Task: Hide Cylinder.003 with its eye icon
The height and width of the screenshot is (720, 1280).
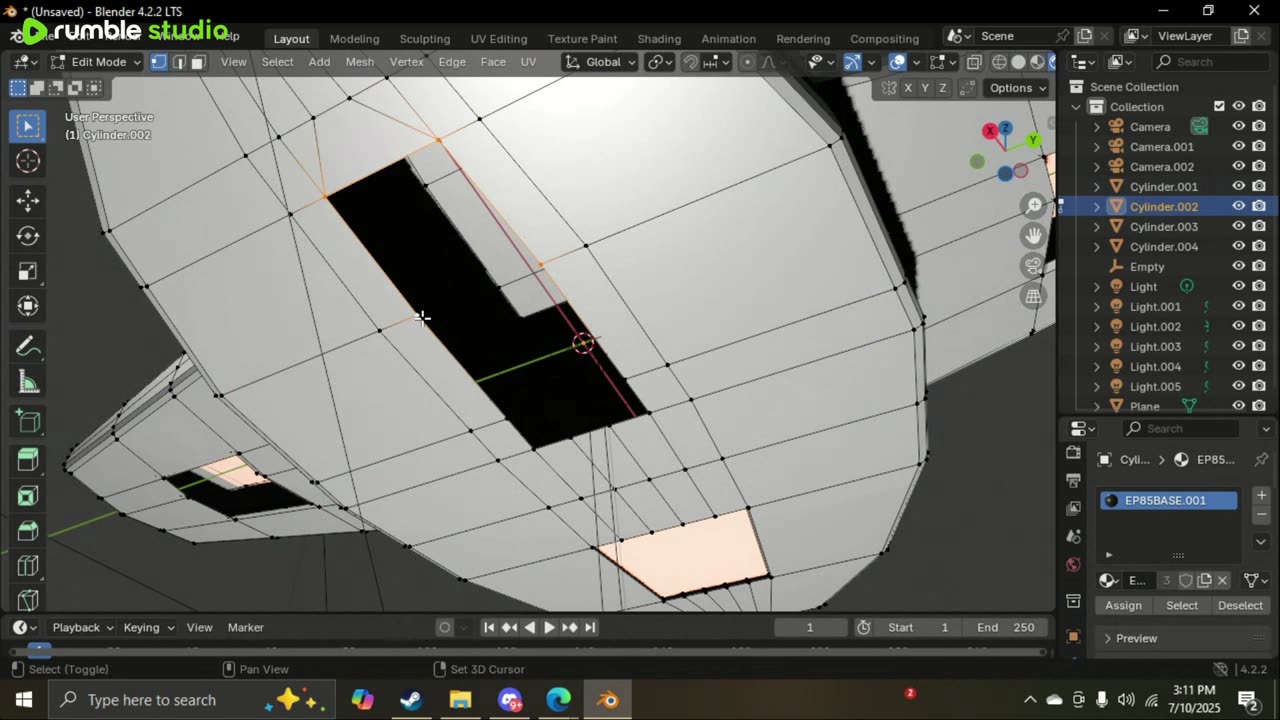Action: (x=1238, y=227)
